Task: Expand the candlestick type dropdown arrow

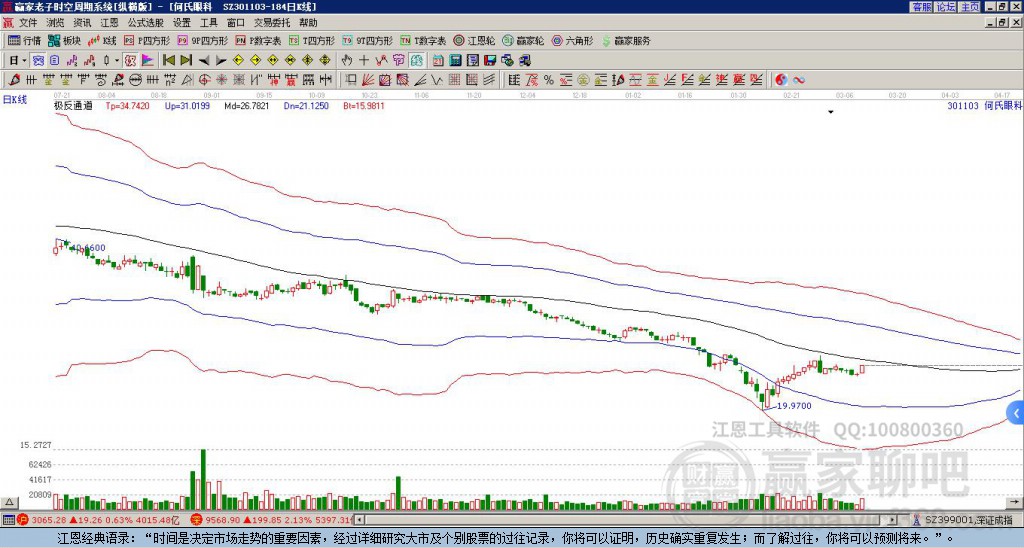Action: point(117,61)
